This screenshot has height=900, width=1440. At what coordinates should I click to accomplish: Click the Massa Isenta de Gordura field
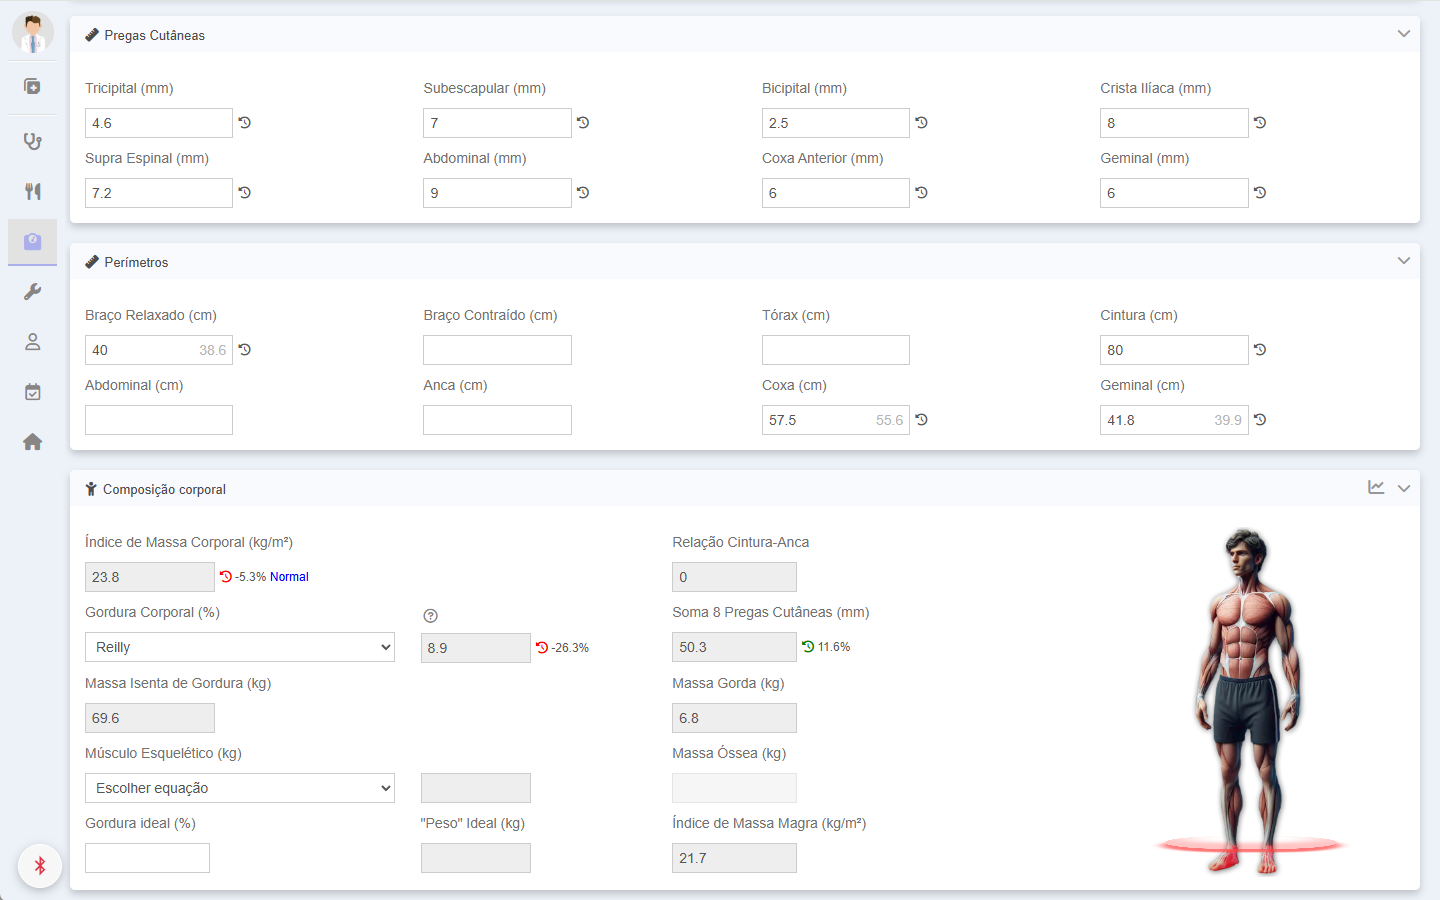150,718
